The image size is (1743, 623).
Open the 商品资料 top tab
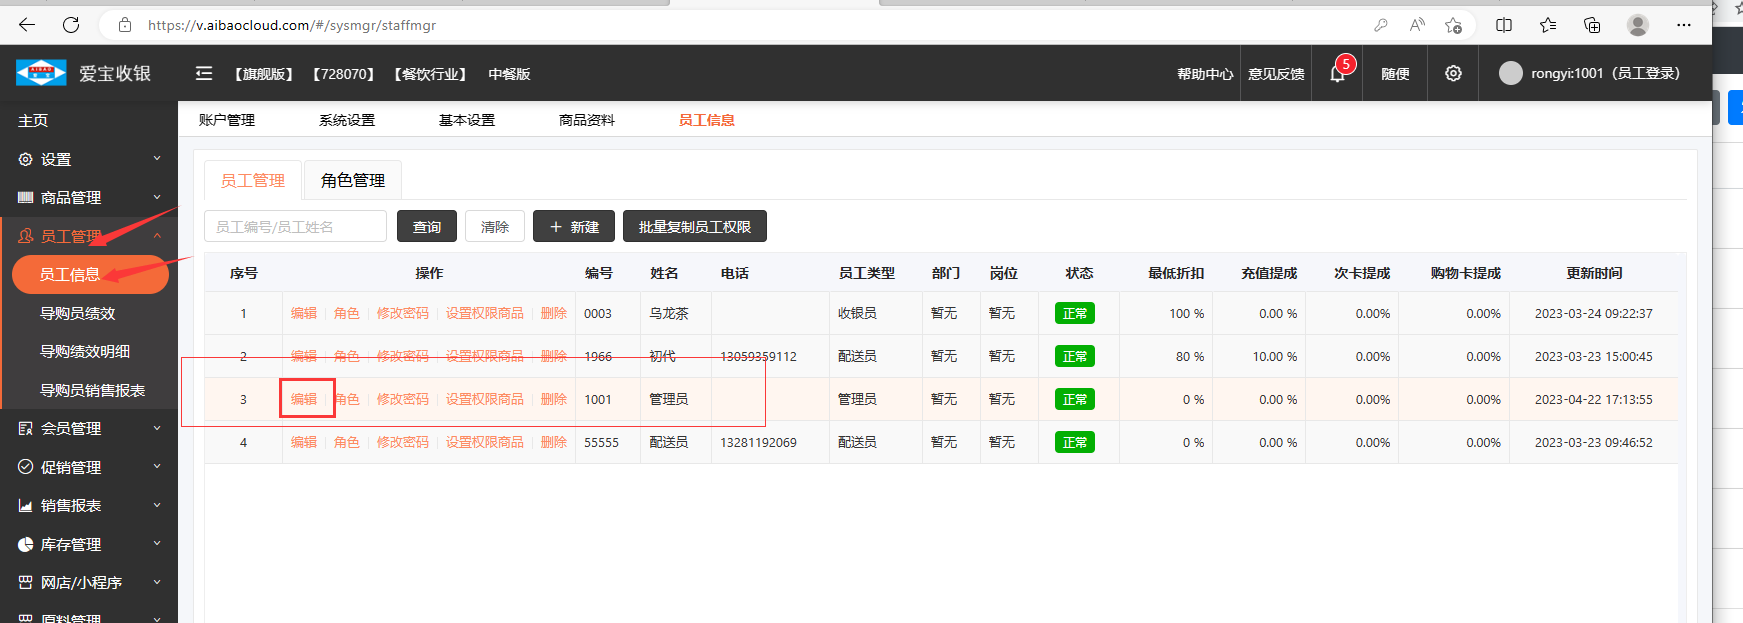tap(587, 120)
